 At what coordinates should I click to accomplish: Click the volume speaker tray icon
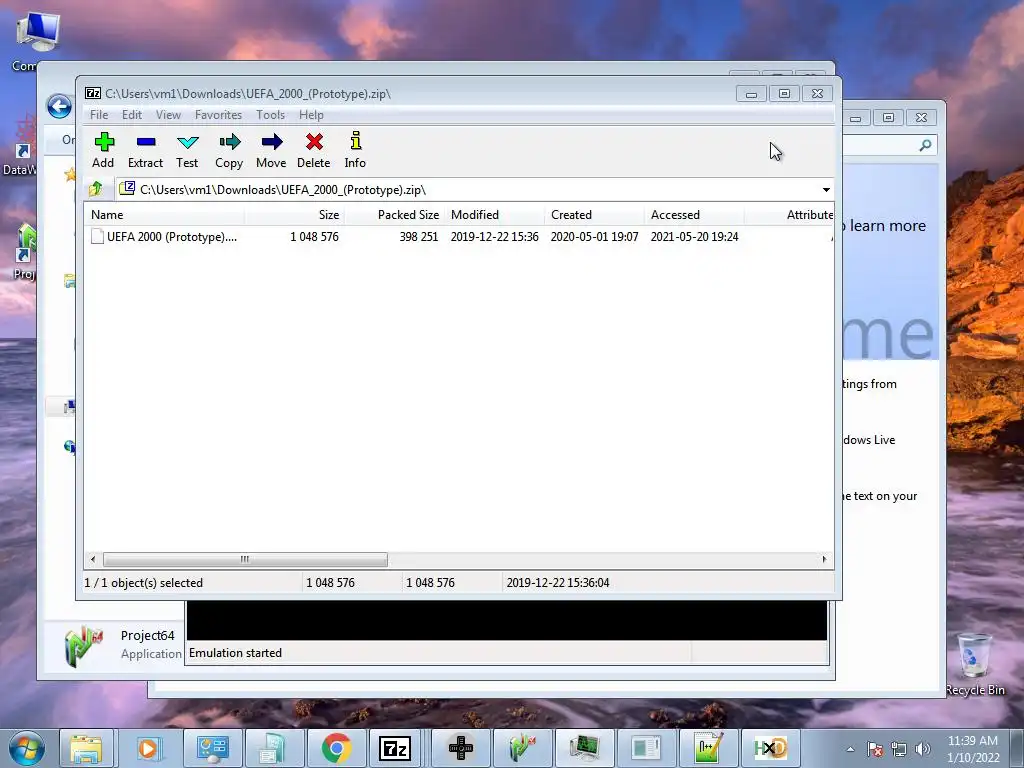(923, 749)
